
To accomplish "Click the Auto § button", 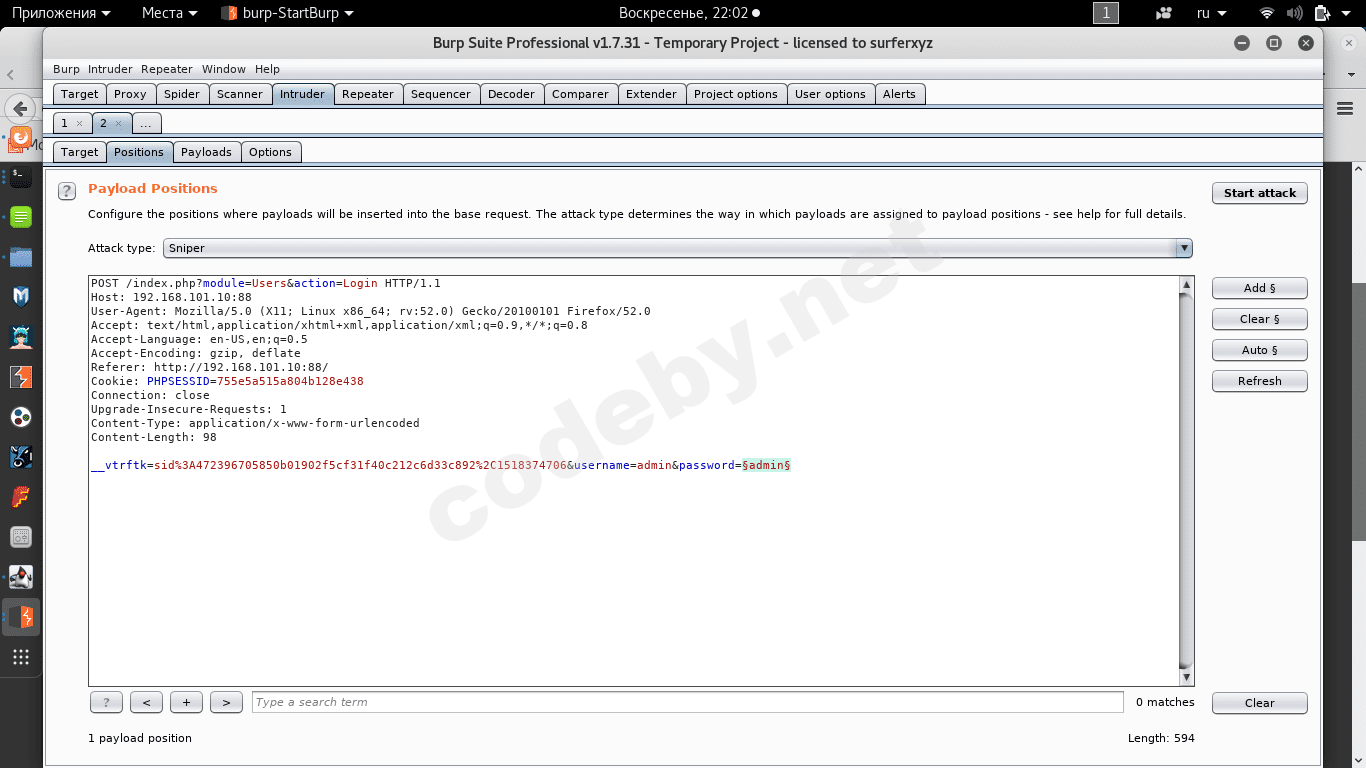I will (1259, 350).
